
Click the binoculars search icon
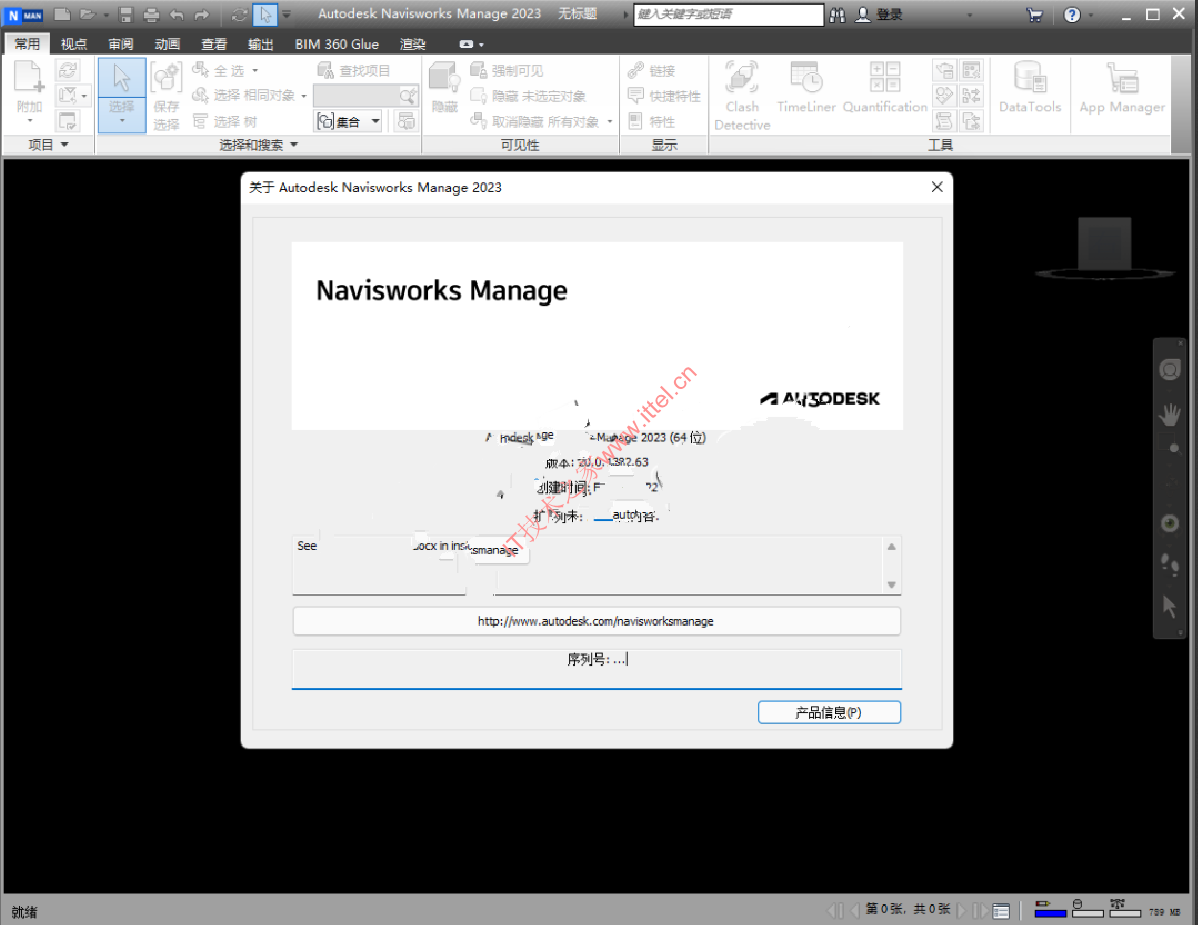click(837, 15)
